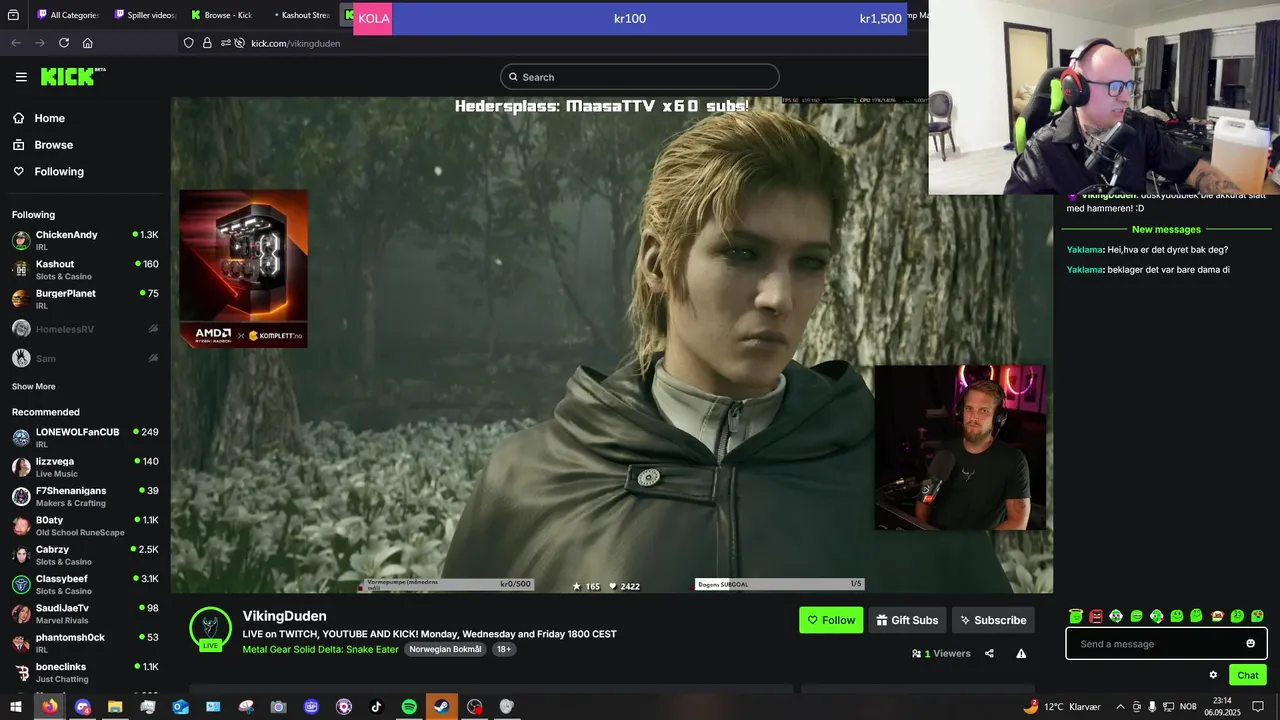Image resolution: width=1280 pixels, height=720 pixels.
Task: Open Steam from the taskbar
Action: tap(441, 706)
